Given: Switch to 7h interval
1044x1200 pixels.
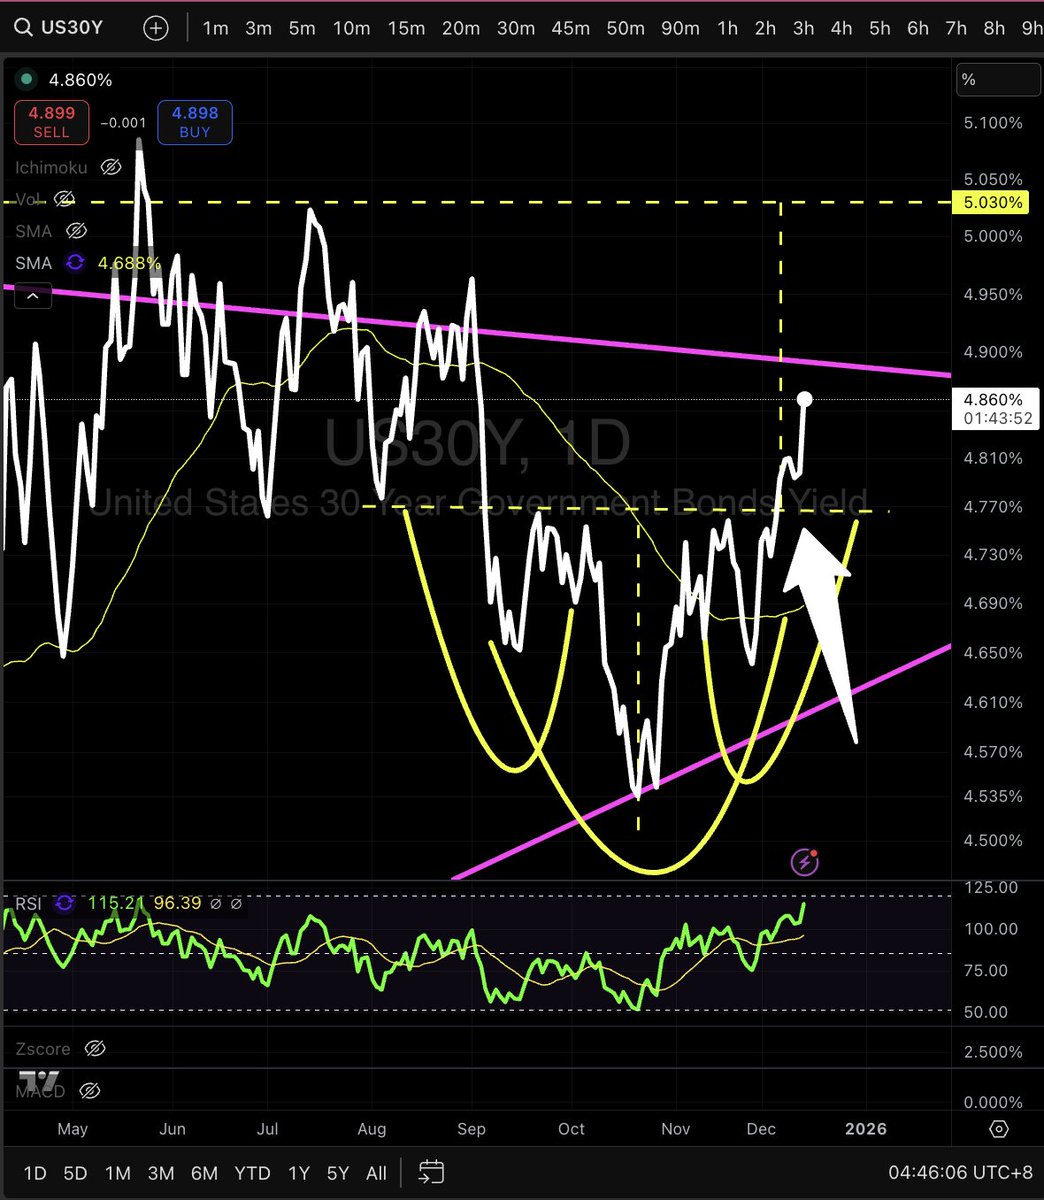Looking at the screenshot, I should [x=956, y=28].
